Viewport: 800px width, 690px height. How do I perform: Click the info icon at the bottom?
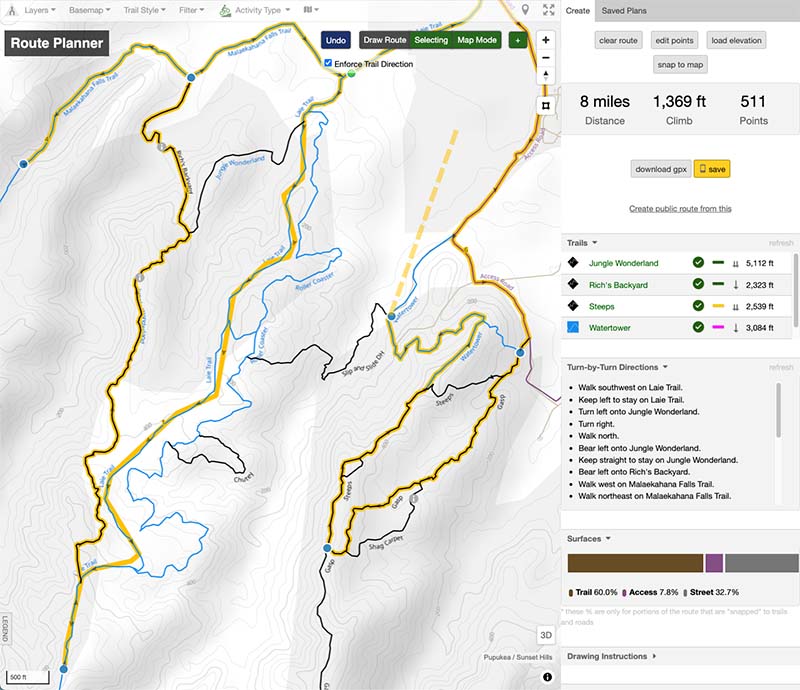(546, 676)
